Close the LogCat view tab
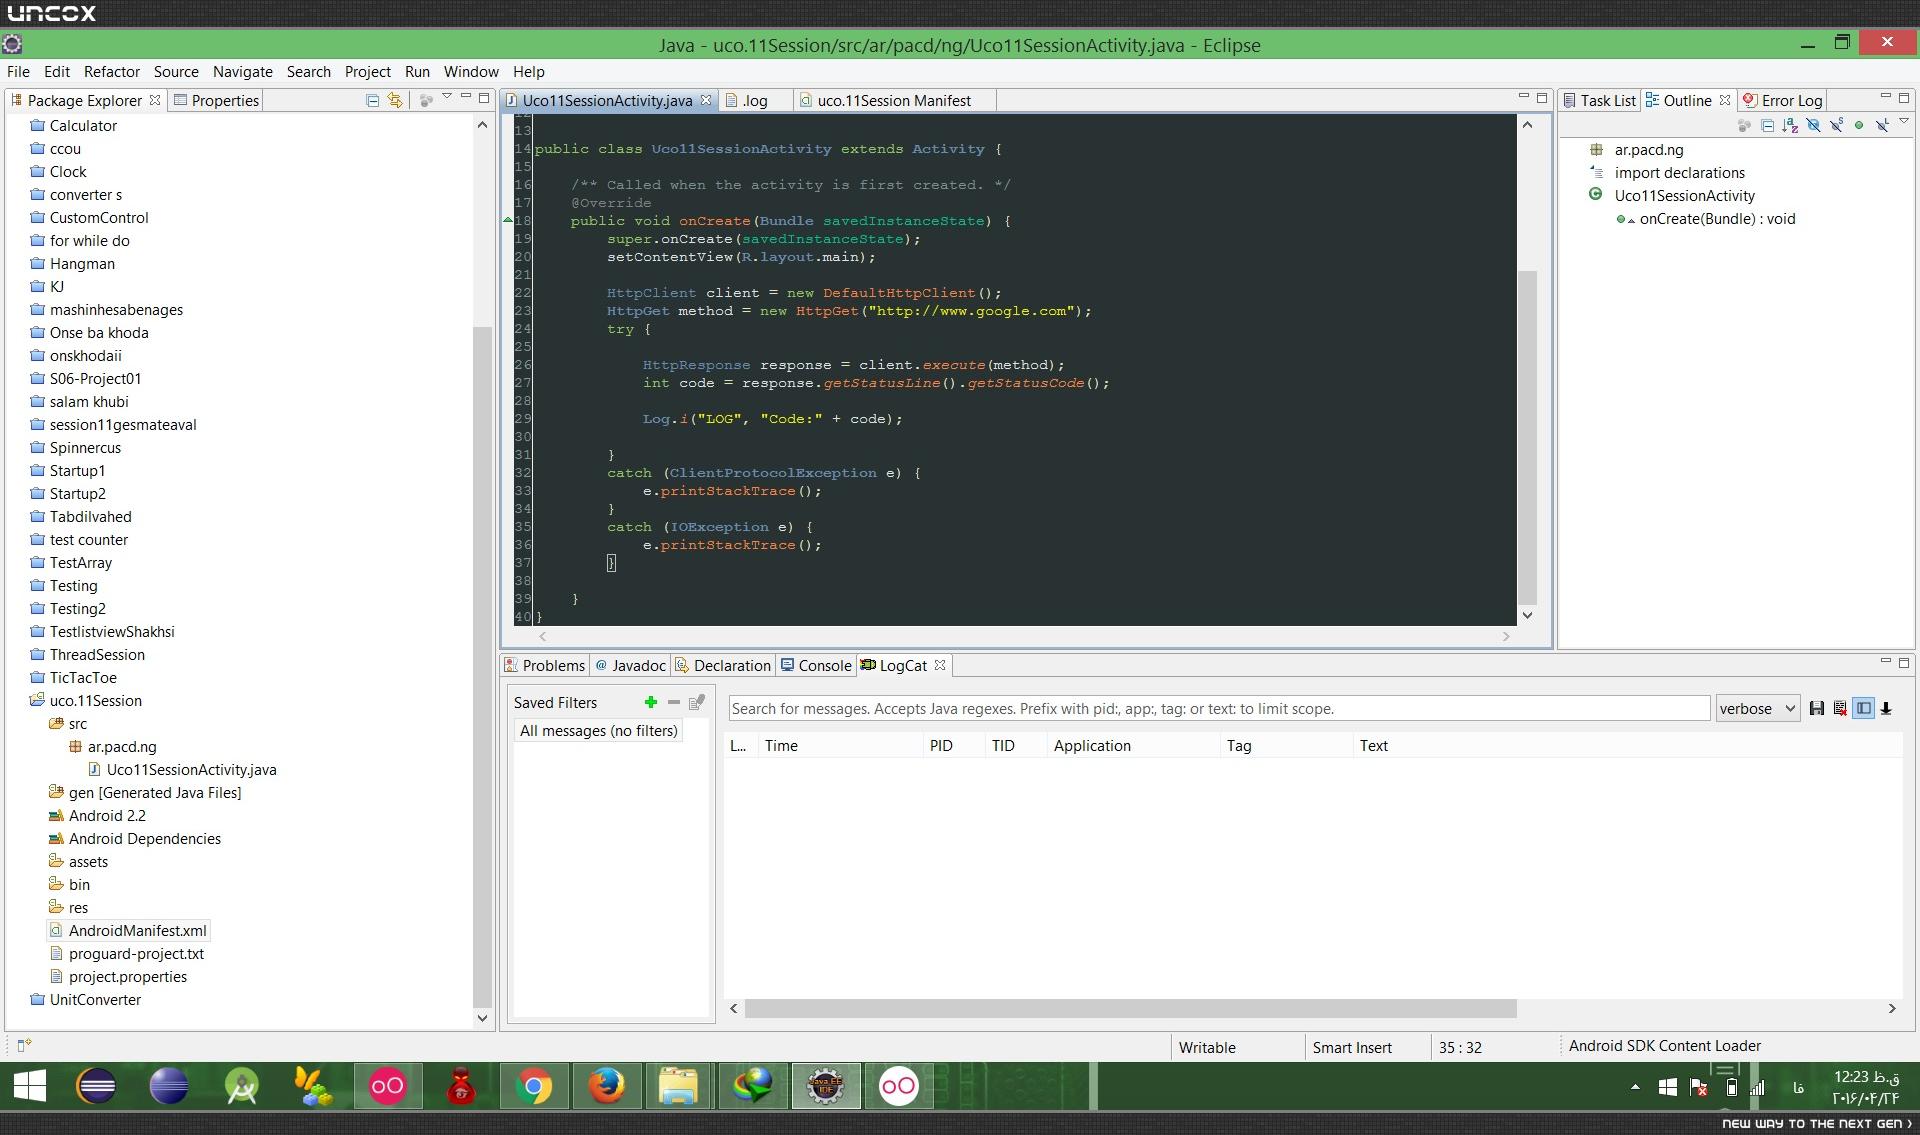This screenshot has width=1920, height=1135. click(x=940, y=665)
